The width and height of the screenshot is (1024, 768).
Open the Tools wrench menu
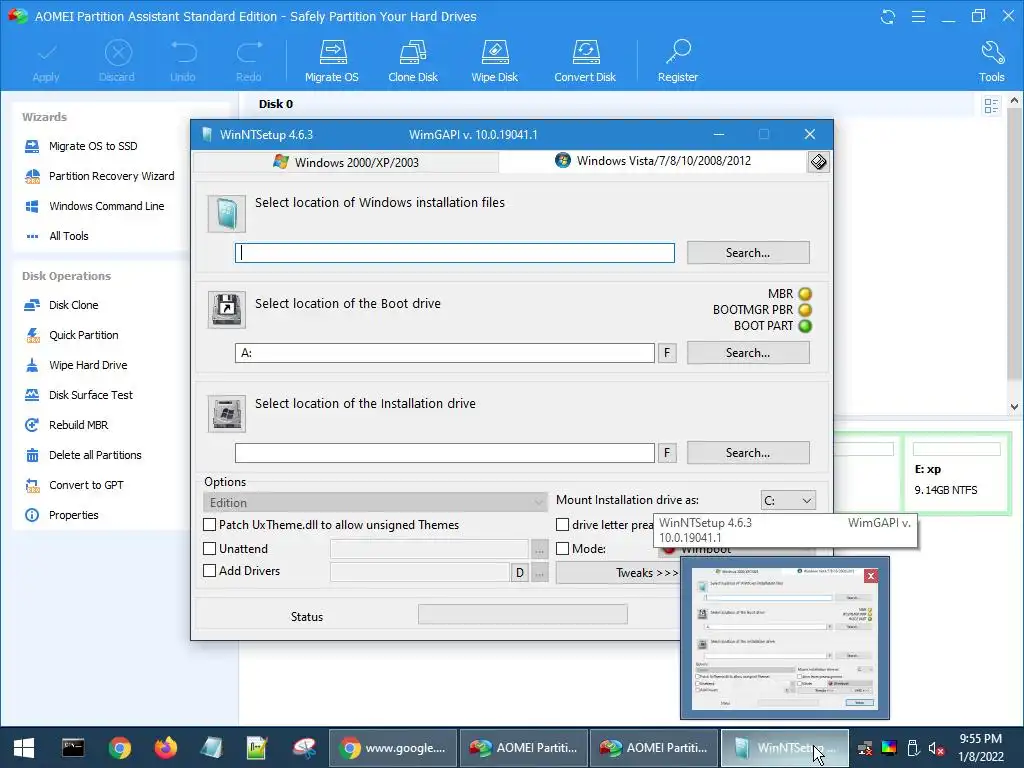pos(991,60)
